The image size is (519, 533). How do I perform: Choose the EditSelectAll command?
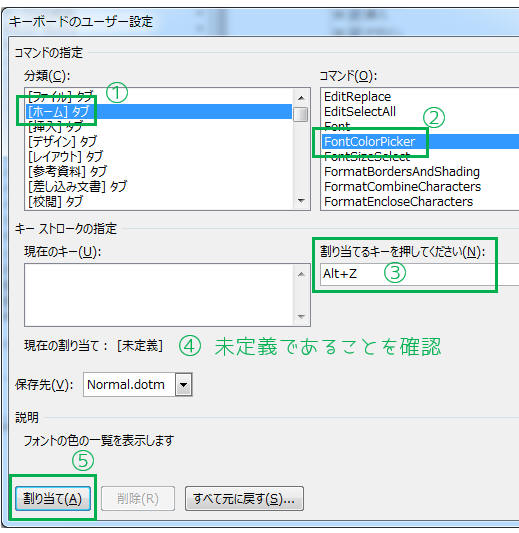pos(420,111)
